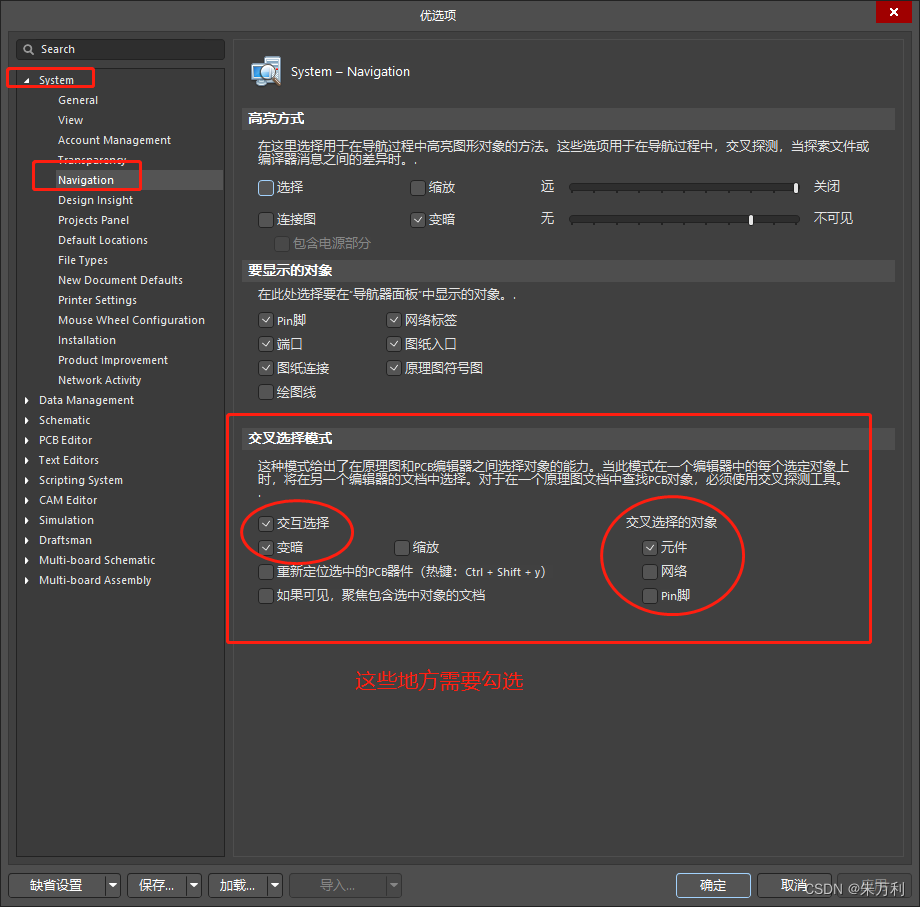Uncheck the 交互选择 checkbox
This screenshot has height=907, width=920.
265,523
